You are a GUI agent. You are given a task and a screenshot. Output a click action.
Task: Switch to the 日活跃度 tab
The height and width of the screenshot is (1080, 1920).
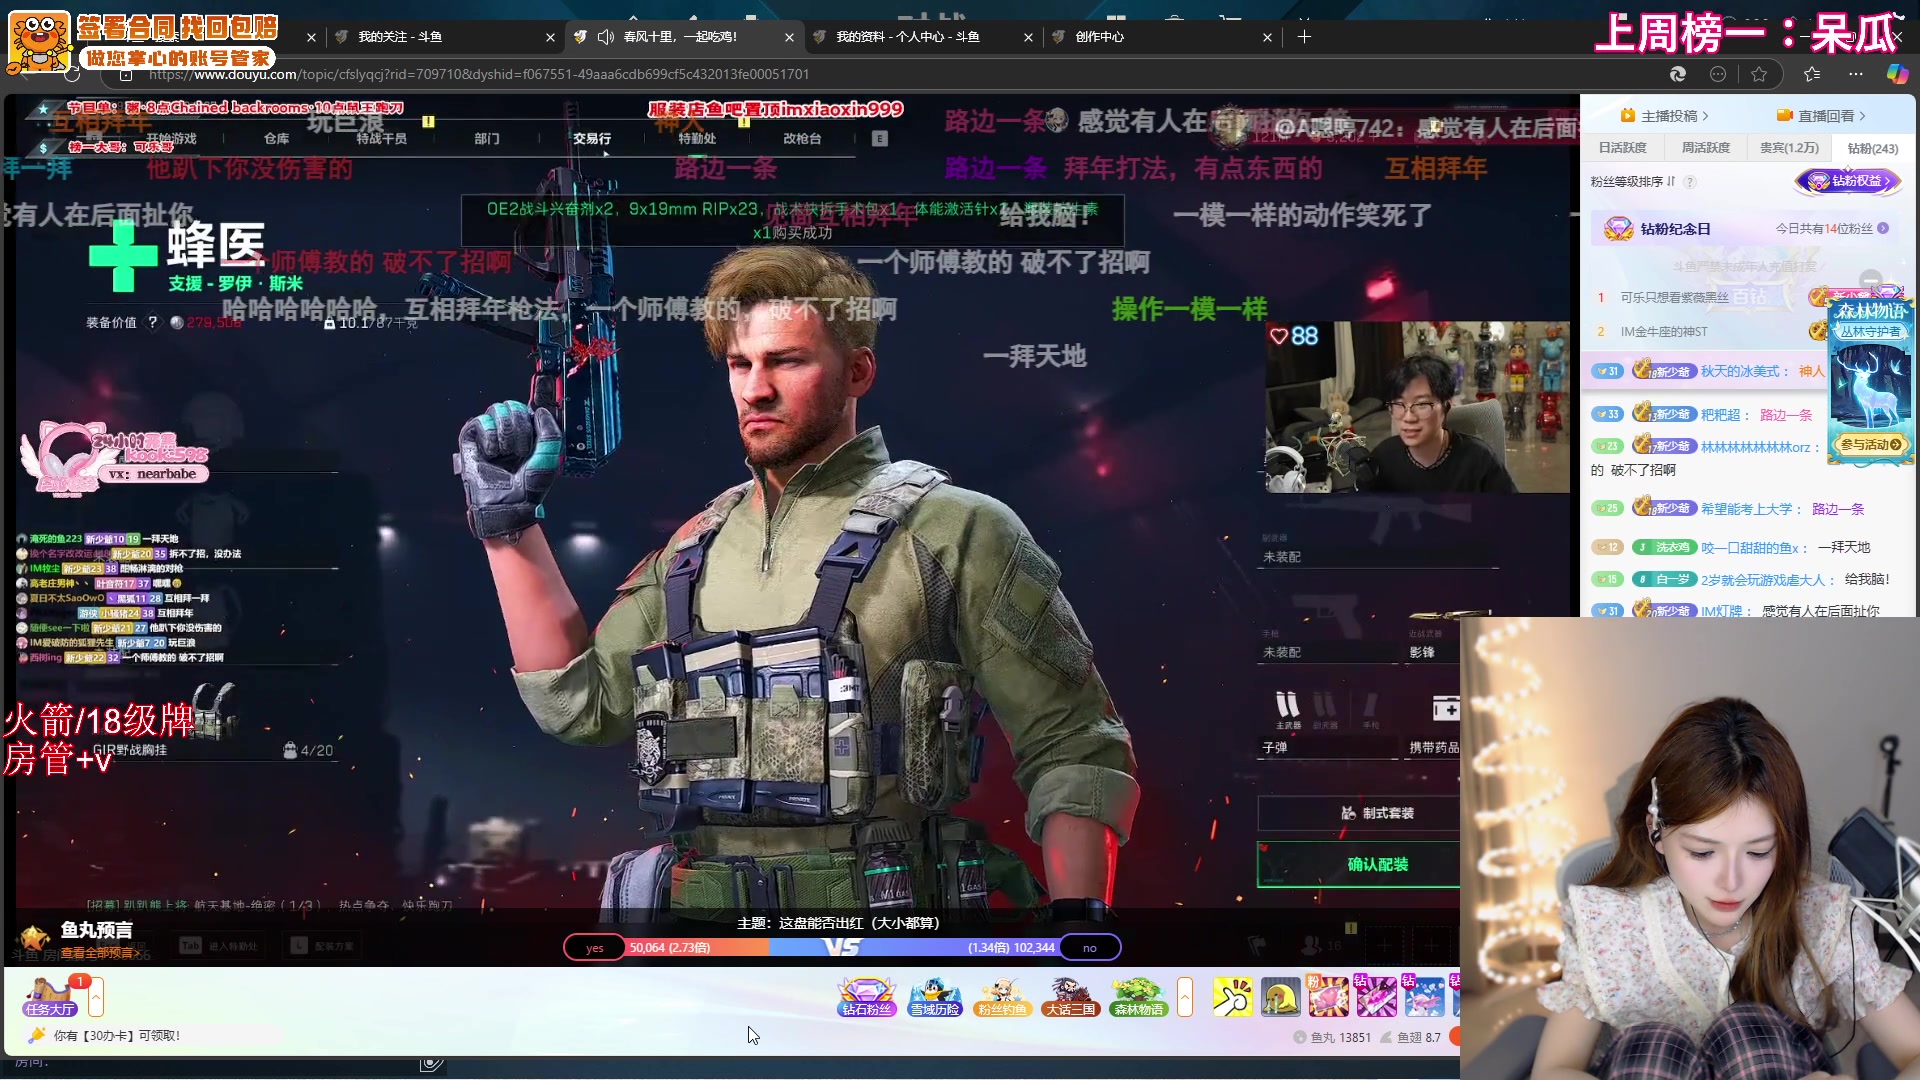(x=1622, y=148)
